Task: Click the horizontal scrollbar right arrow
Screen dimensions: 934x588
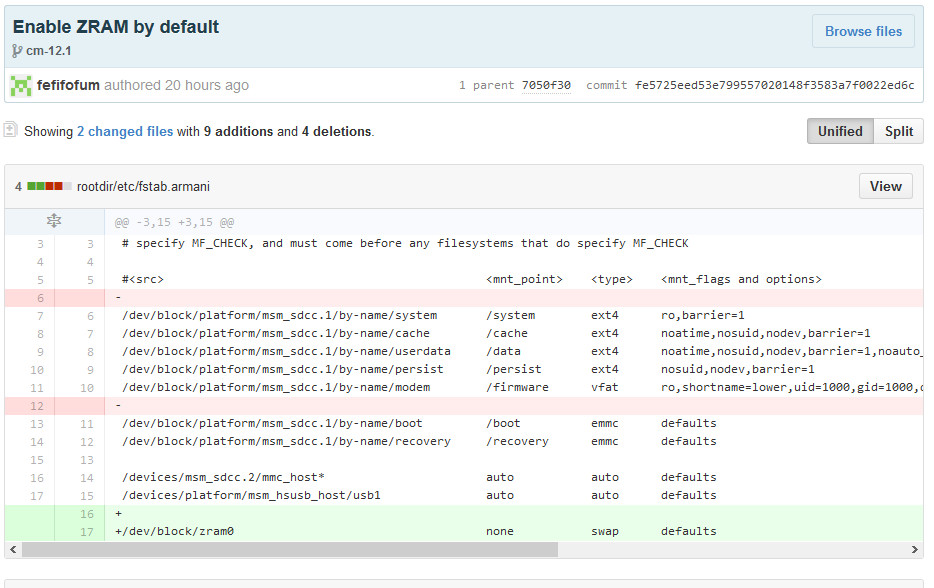Action: 914,549
